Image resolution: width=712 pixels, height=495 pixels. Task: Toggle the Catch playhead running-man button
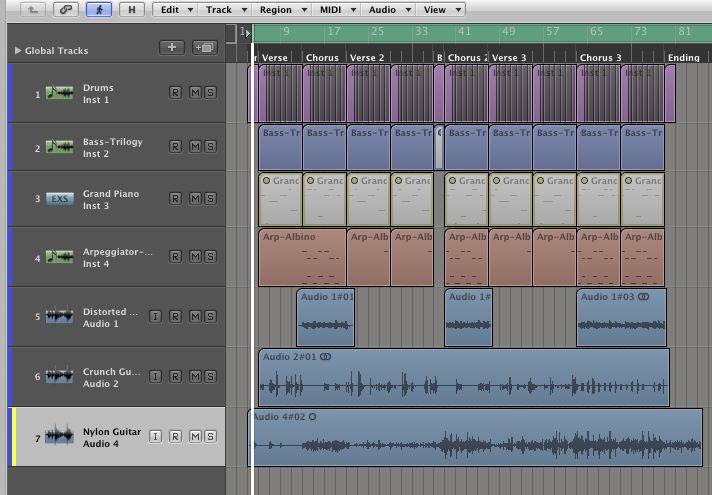pos(99,10)
